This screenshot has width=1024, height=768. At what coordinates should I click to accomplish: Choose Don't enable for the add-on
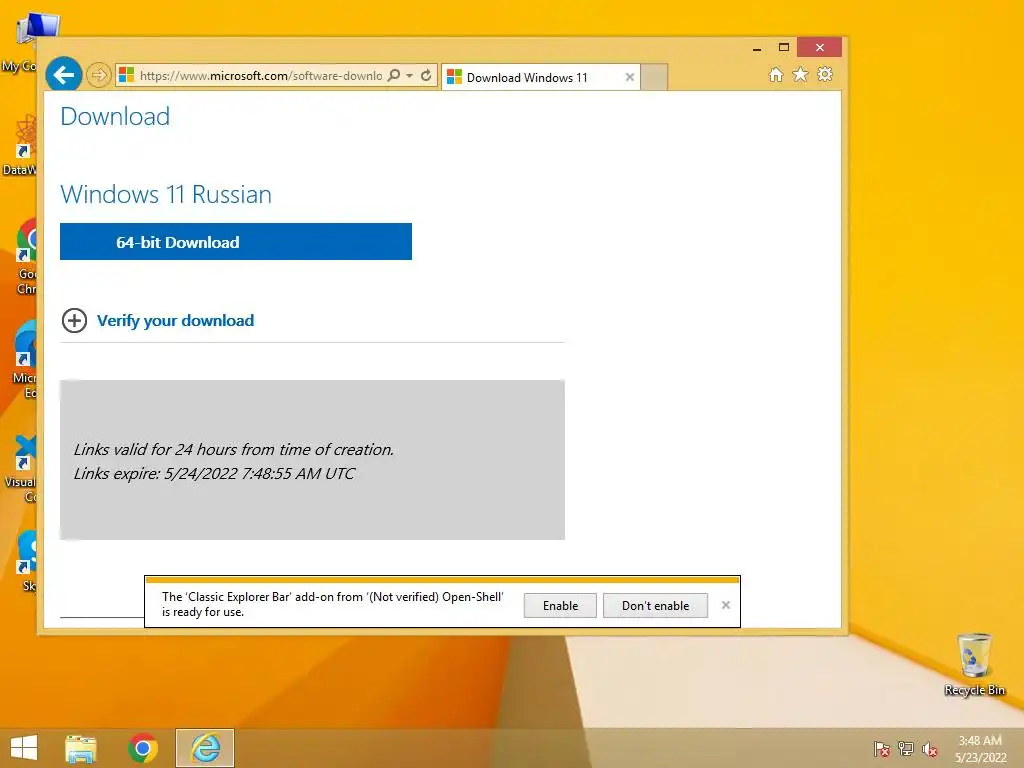click(x=655, y=605)
